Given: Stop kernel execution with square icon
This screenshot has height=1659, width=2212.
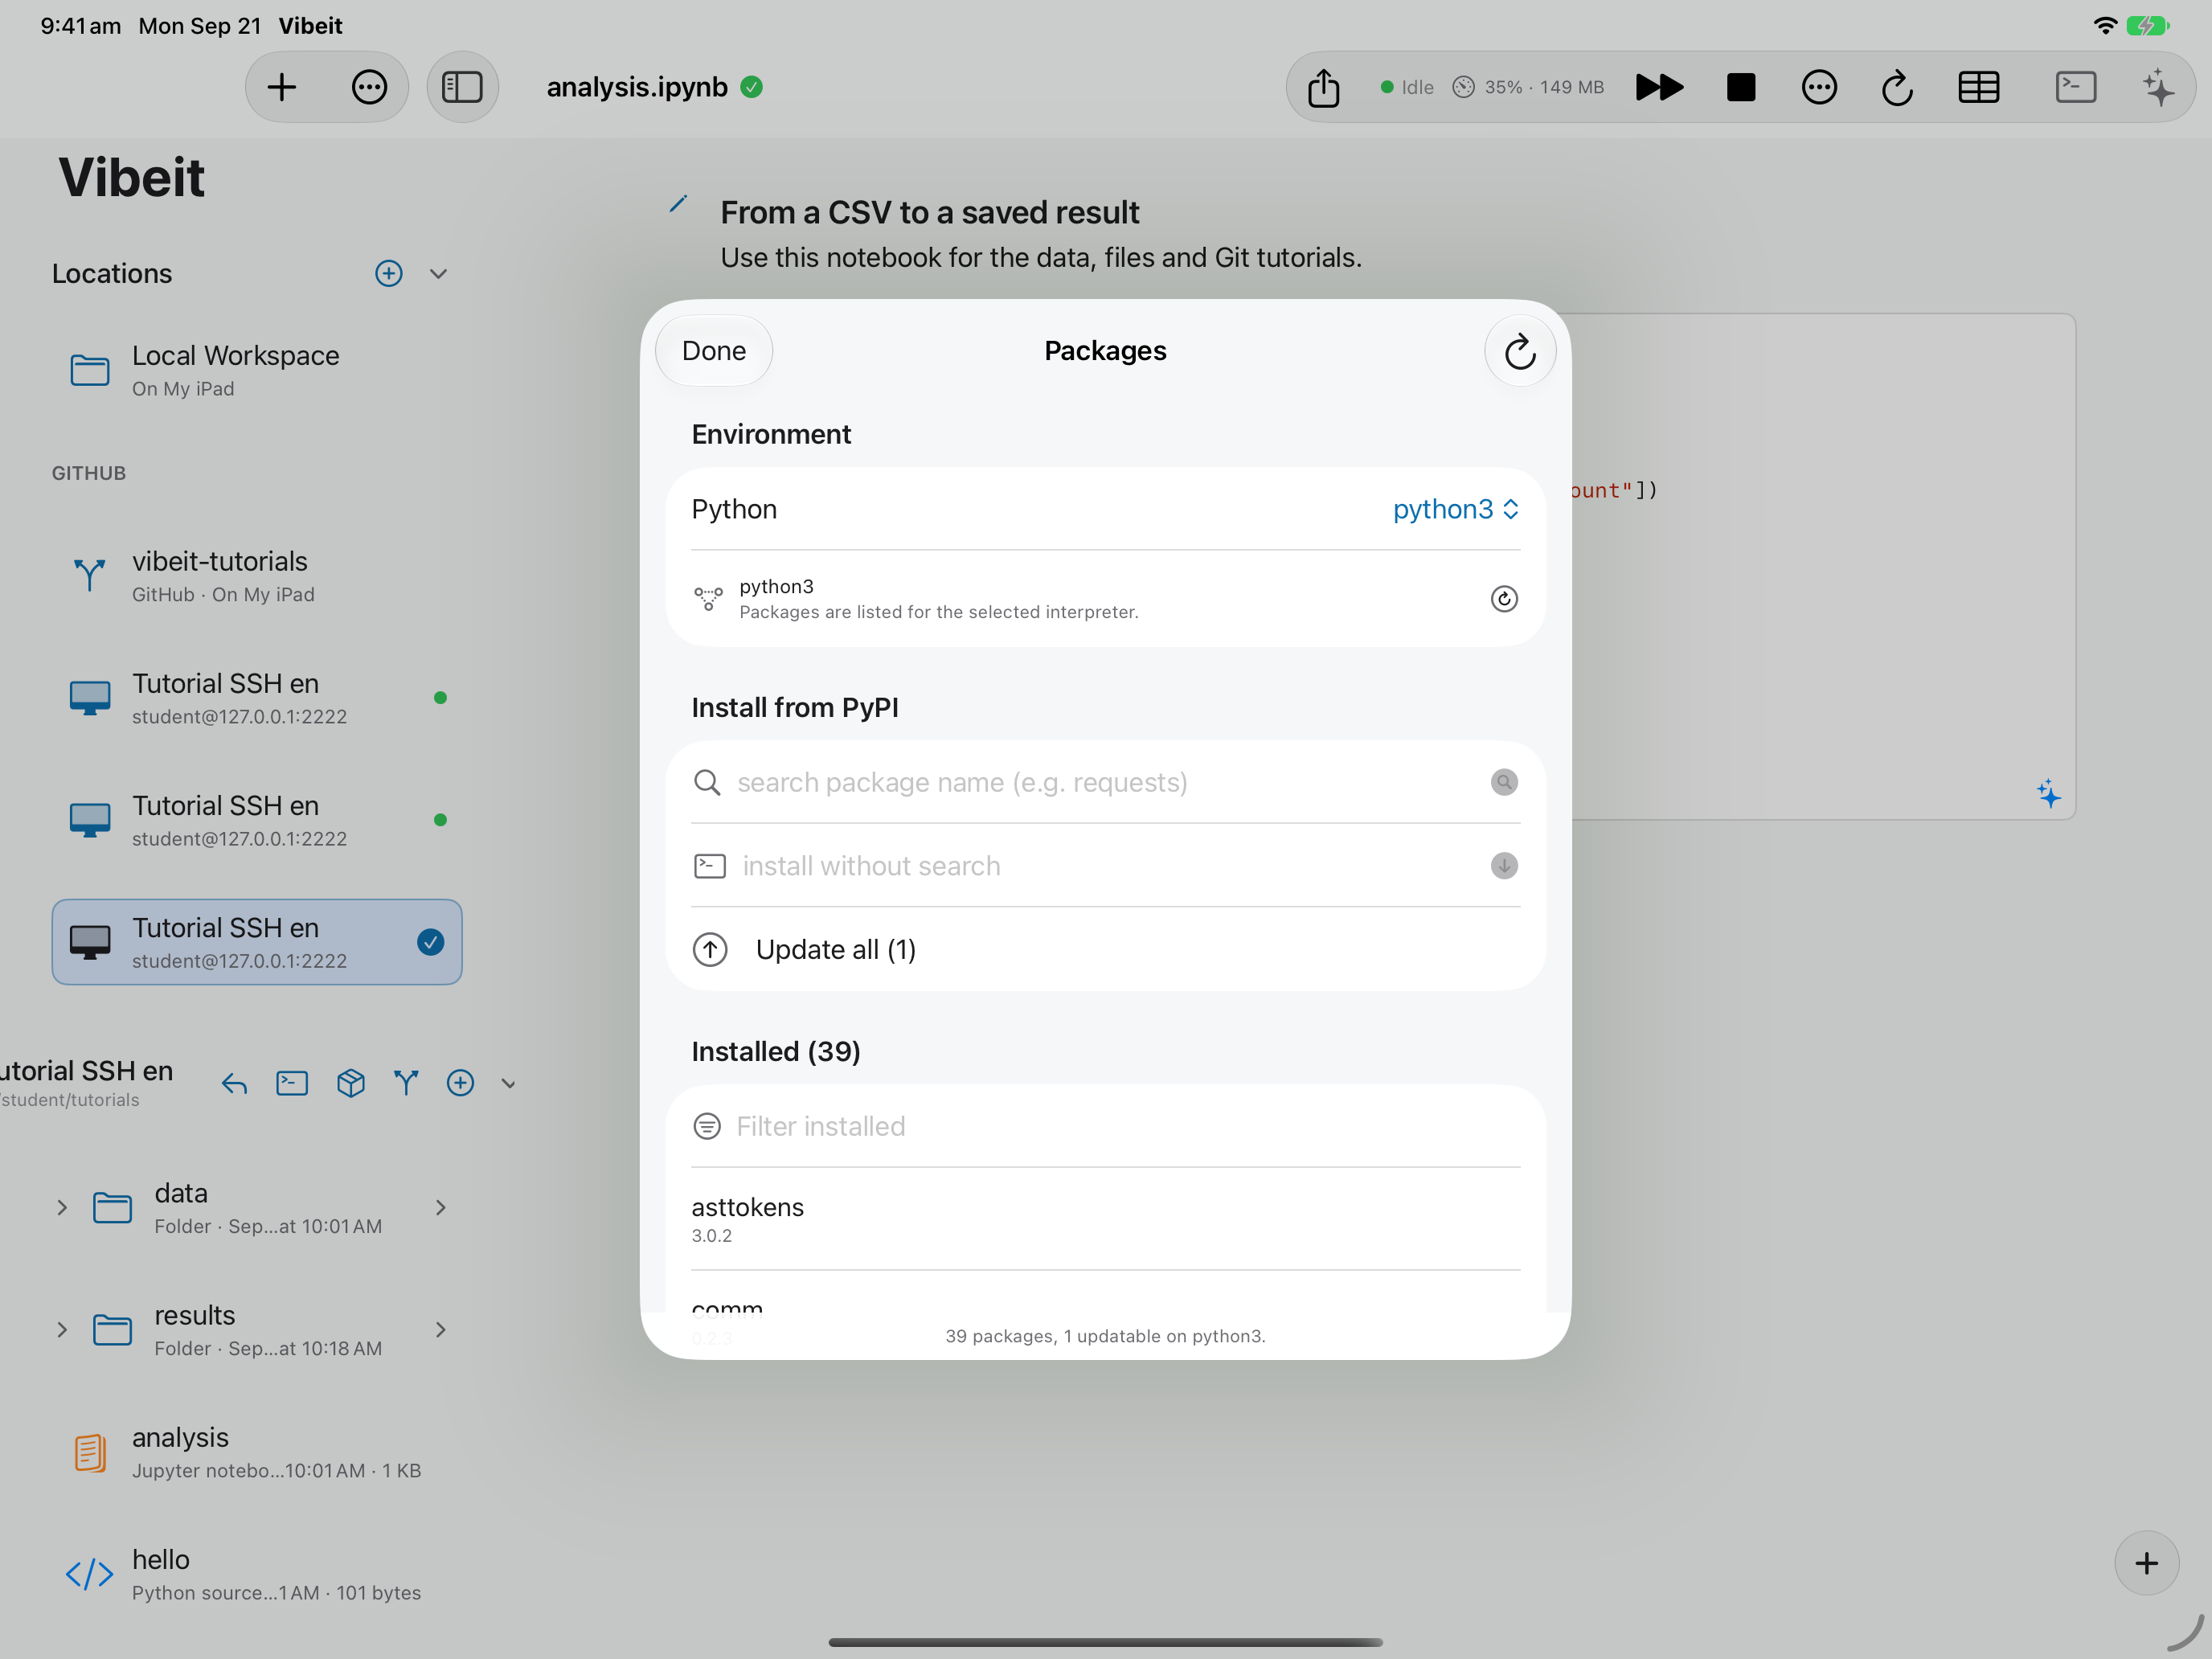Looking at the screenshot, I should (1741, 87).
